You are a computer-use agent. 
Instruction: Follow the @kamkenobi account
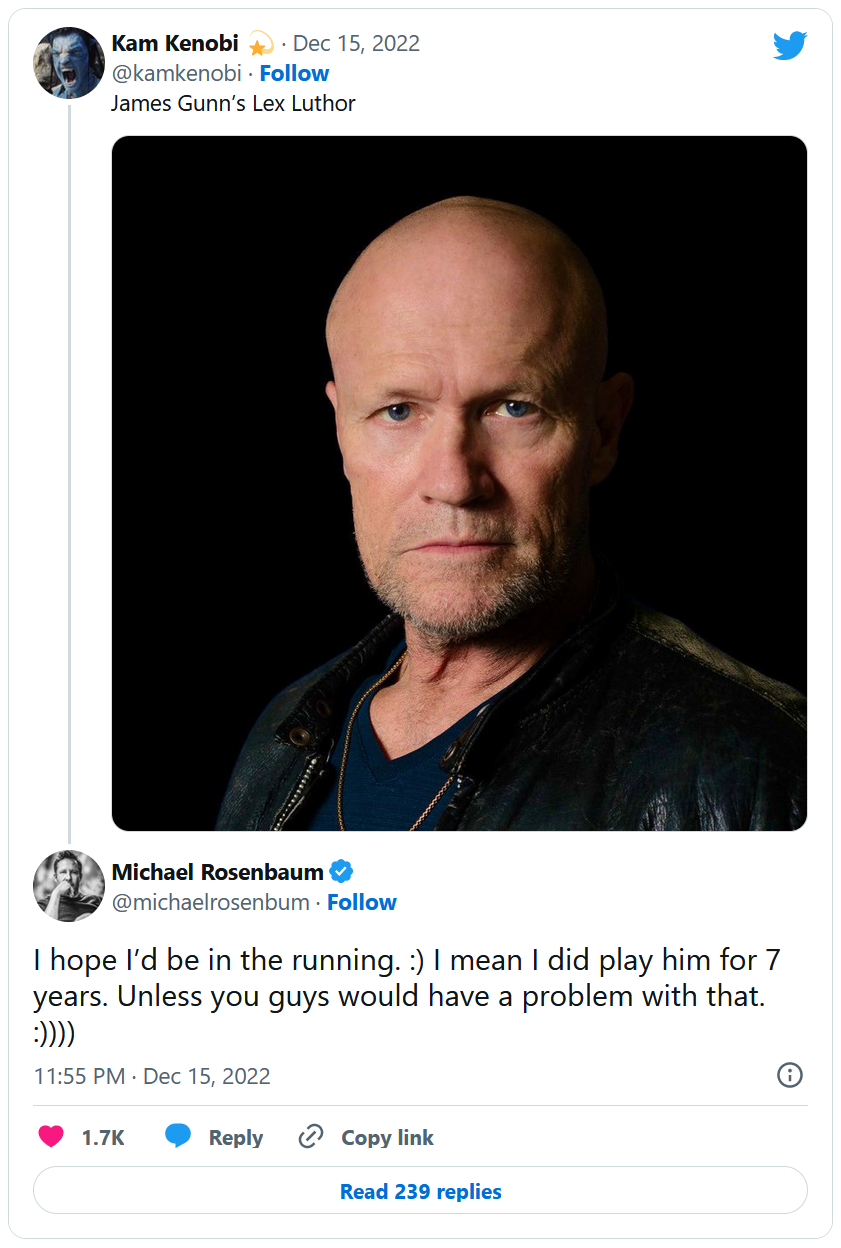coord(294,73)
